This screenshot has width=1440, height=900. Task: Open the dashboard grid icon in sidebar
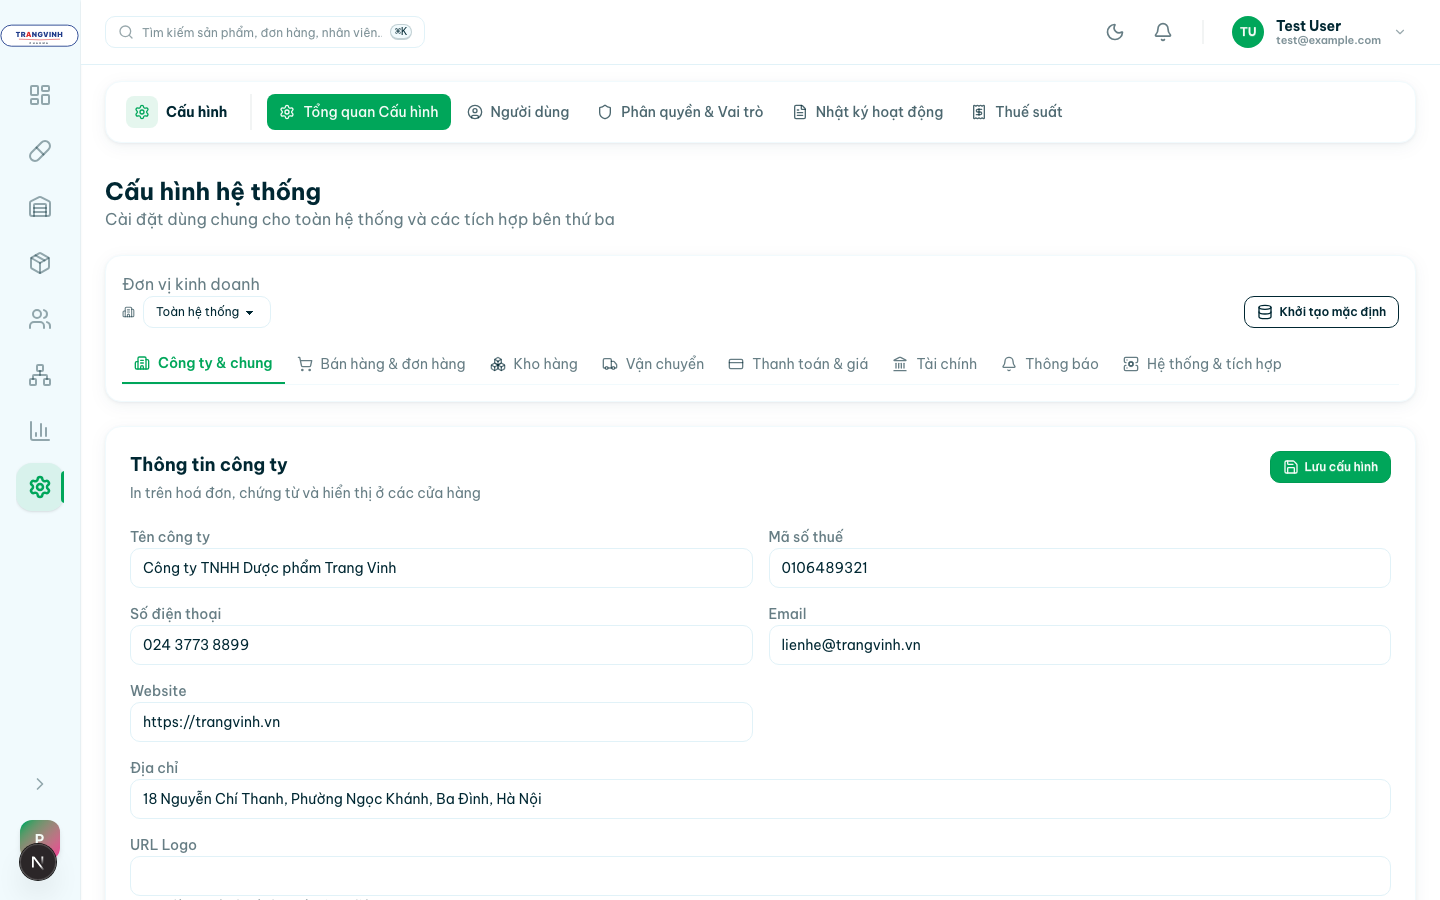40,95
